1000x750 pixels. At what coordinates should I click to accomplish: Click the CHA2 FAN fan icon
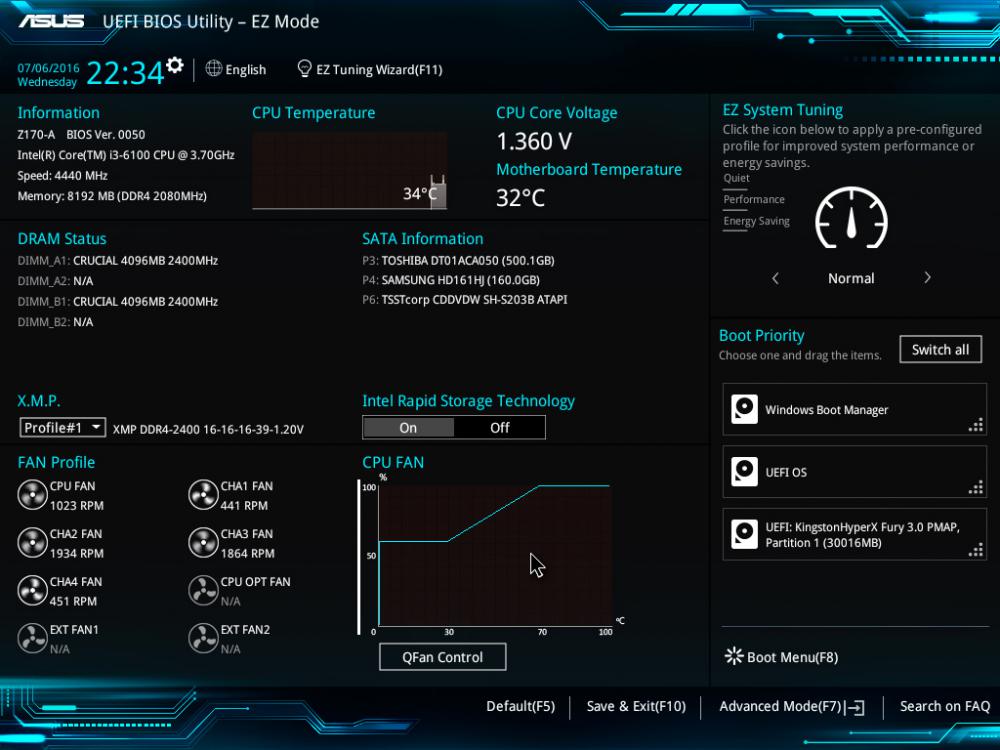tap(32, 543)
